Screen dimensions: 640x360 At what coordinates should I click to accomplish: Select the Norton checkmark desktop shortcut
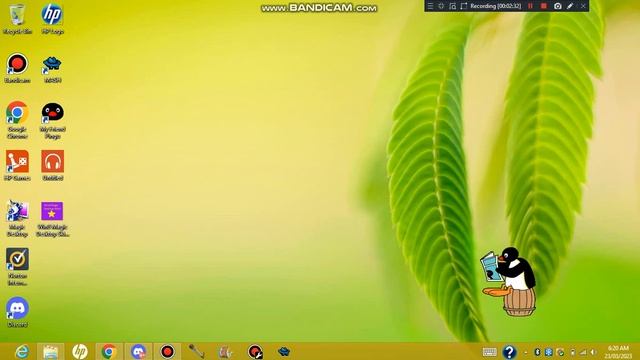pos(17,267)
